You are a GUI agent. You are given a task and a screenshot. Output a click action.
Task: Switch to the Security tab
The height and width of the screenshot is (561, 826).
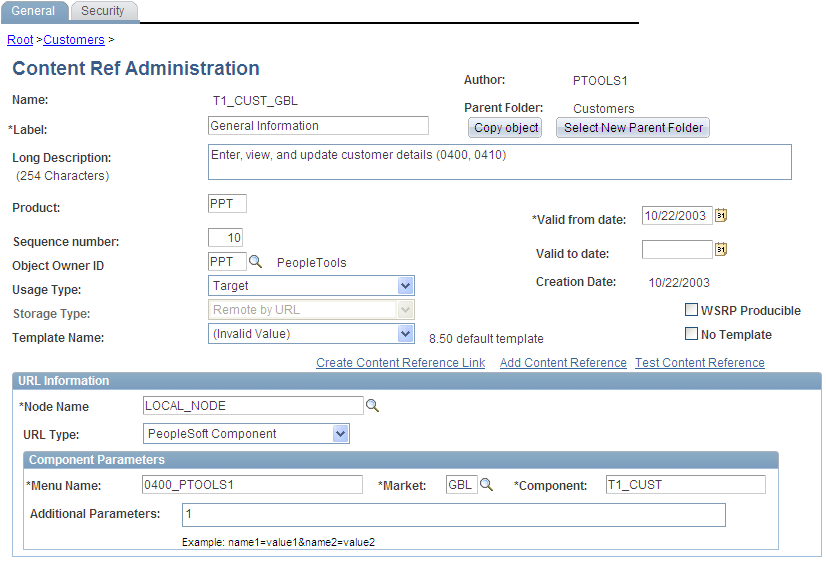coord(103,11)
